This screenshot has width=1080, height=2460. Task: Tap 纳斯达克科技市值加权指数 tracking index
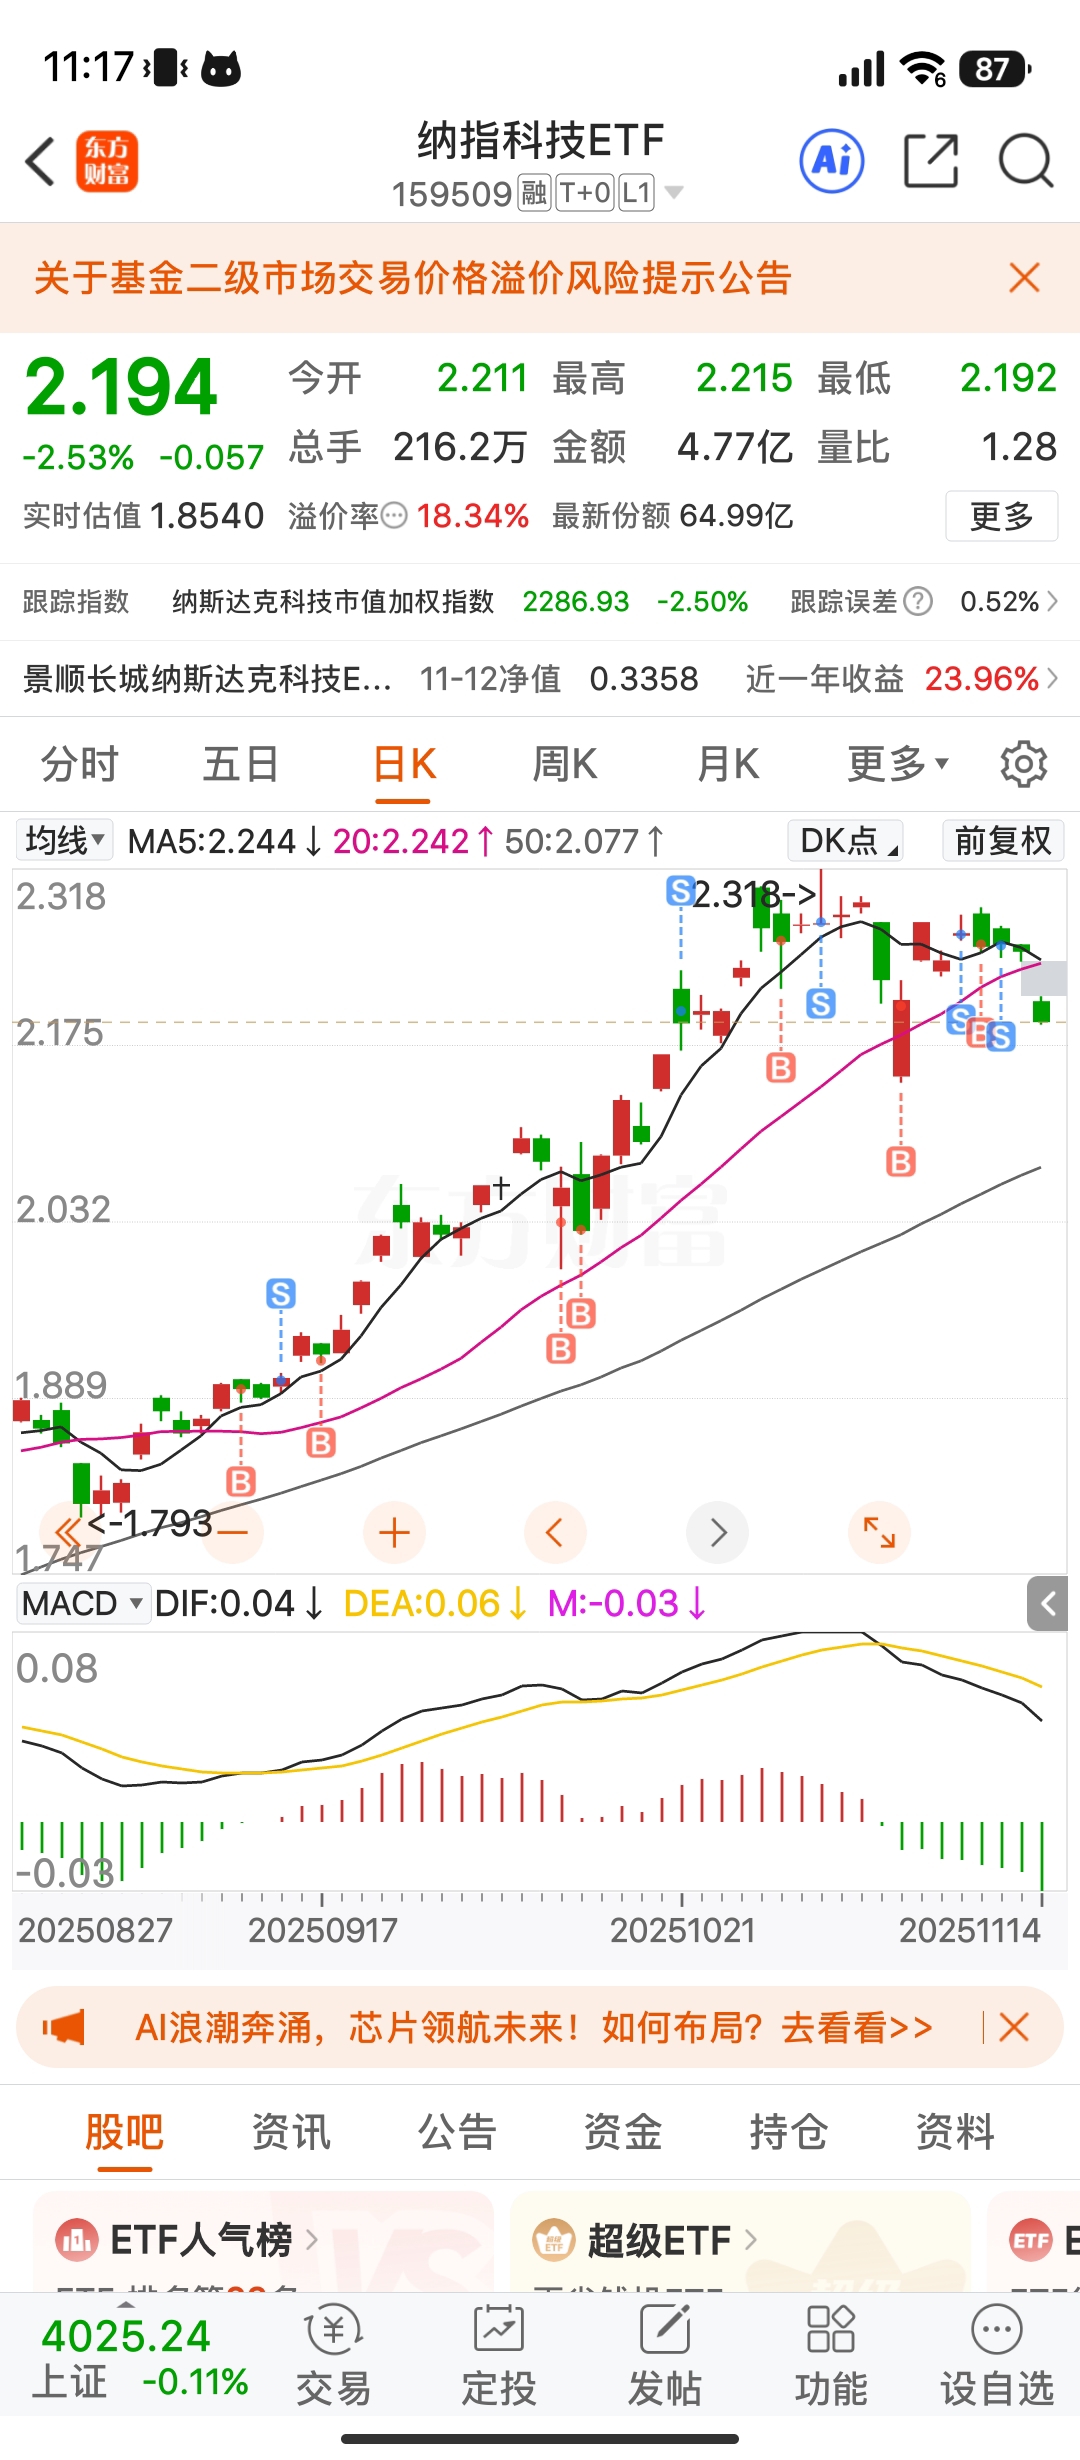(334, 602)
